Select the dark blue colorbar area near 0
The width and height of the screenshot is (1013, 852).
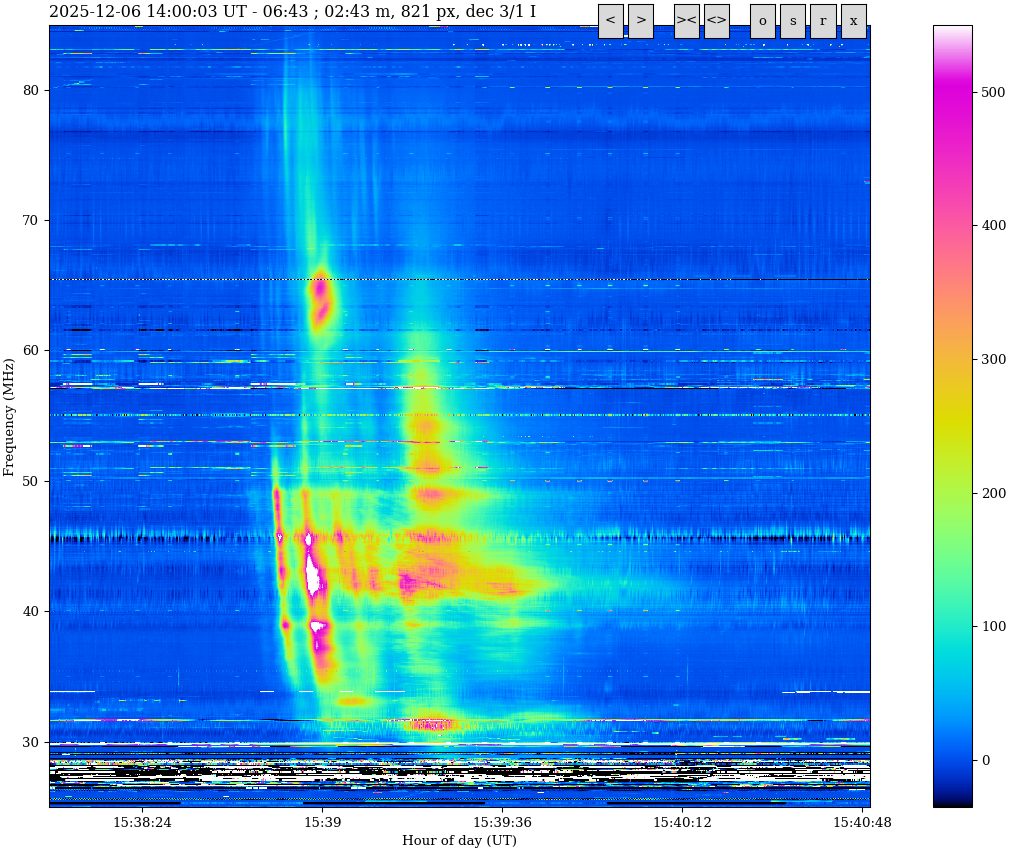click(951, 760)
